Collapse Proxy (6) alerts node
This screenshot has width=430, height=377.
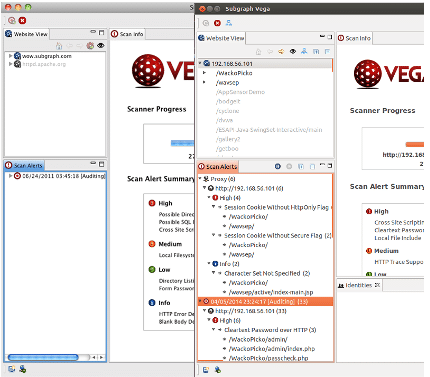pyautogui.click(x=200, y=179)
